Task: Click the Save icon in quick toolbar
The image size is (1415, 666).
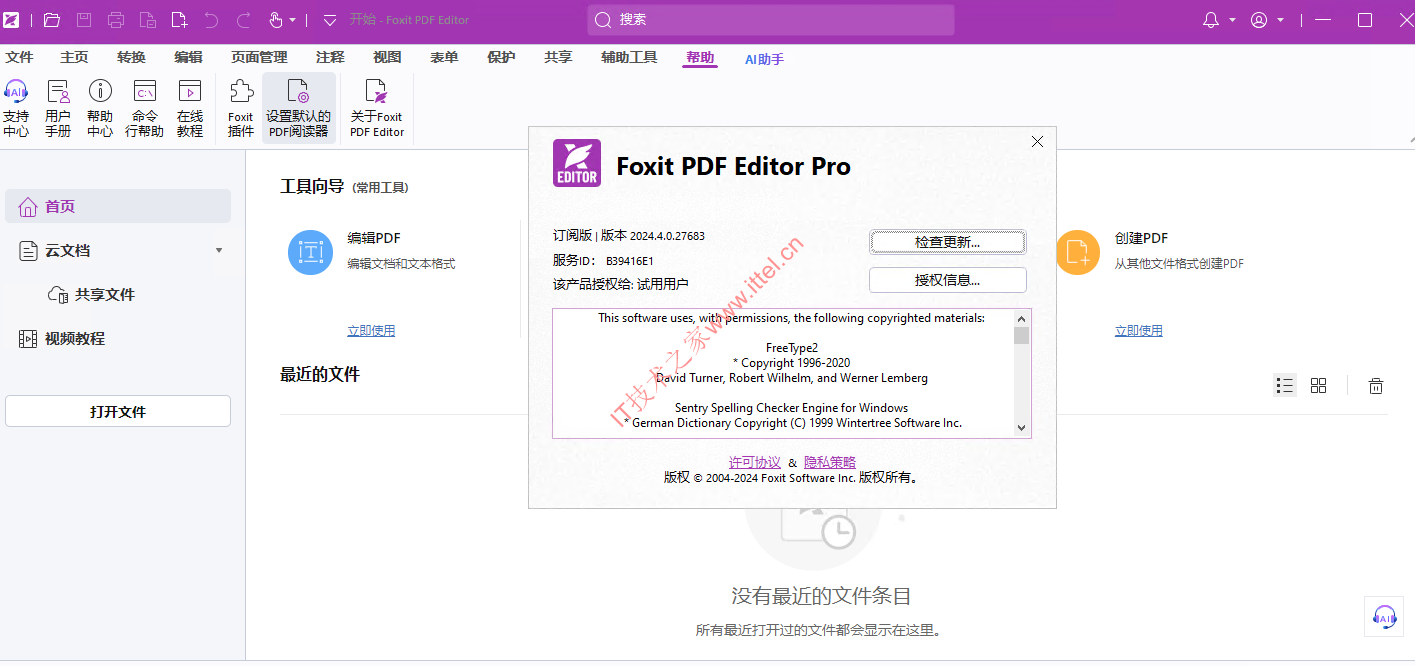Action: (84, 20)
